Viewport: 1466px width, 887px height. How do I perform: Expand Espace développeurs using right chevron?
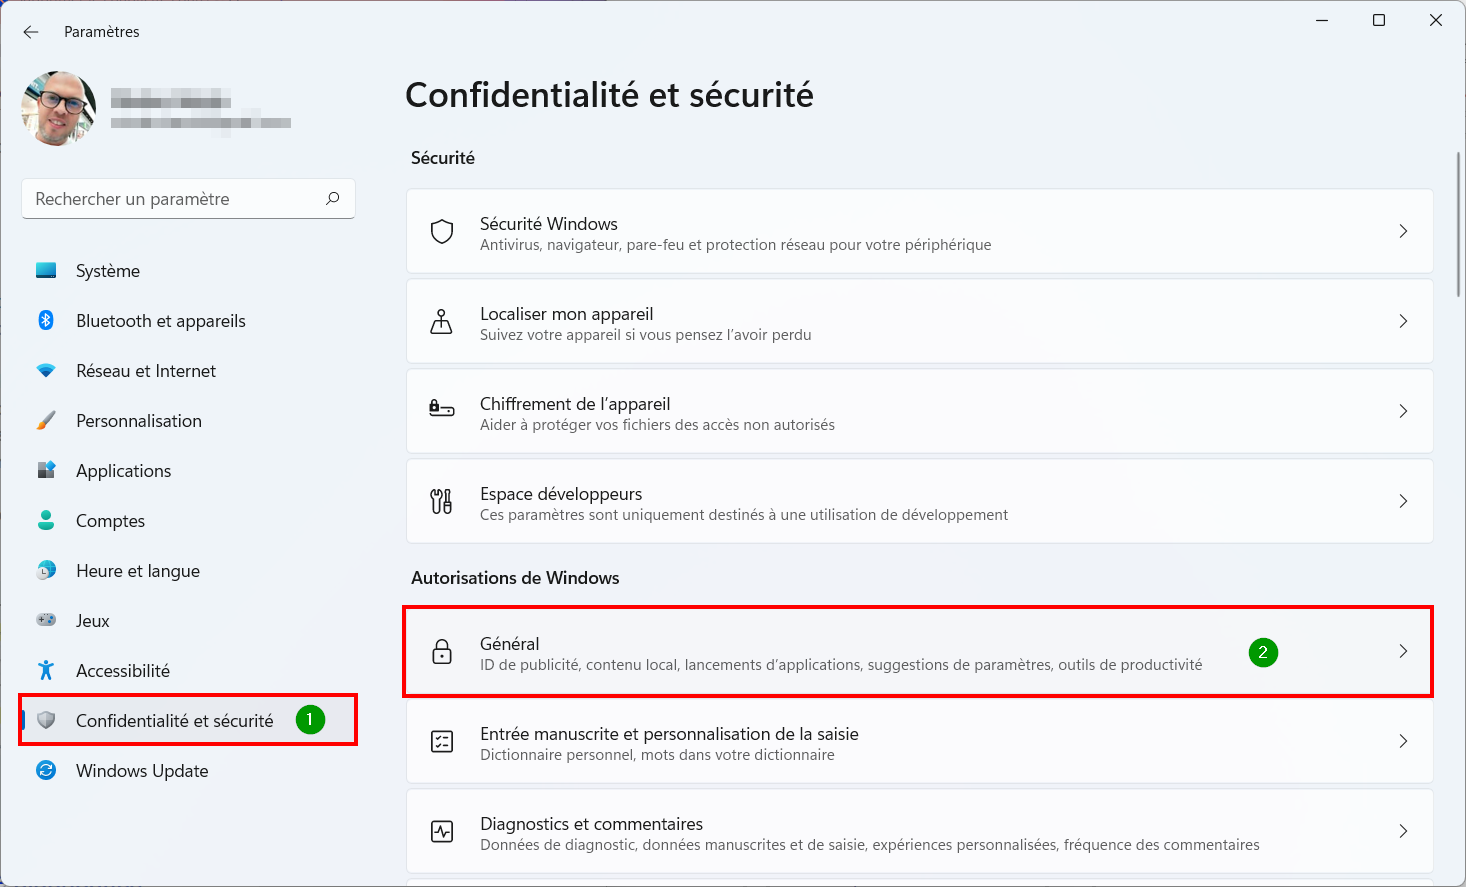pyautogui.click(x=1403, y=501)
